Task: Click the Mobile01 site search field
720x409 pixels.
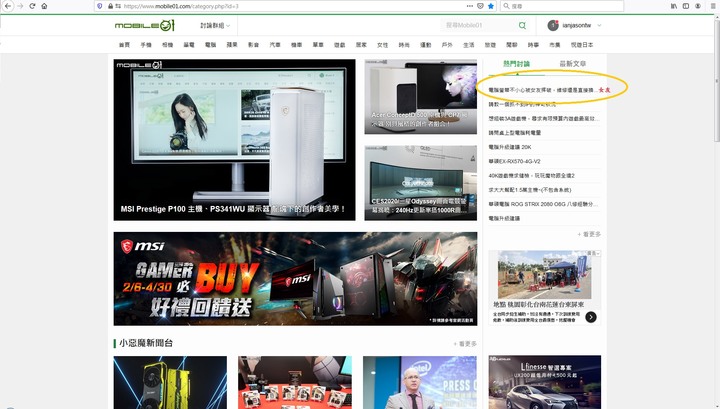Action: tap(480, 25)
